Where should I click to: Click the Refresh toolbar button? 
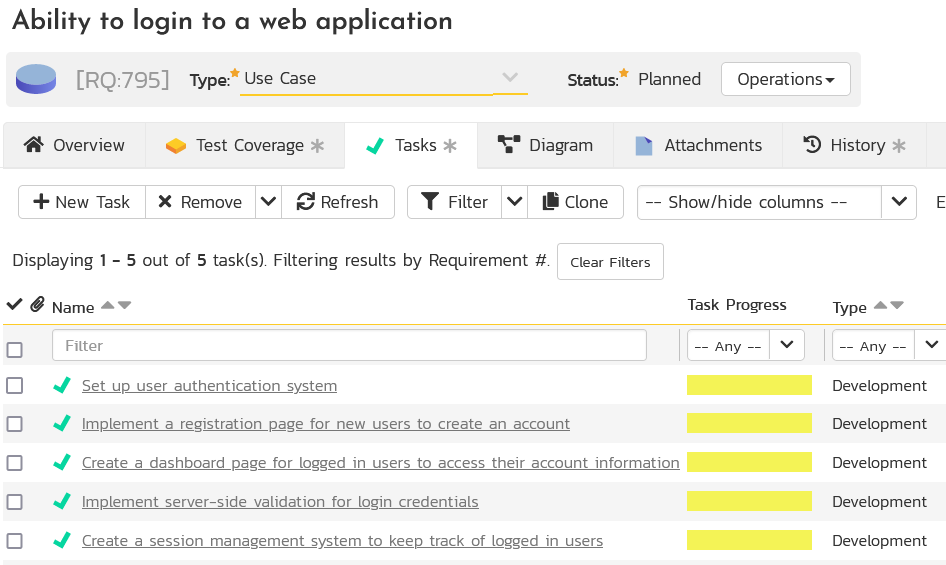pos(338,202)
